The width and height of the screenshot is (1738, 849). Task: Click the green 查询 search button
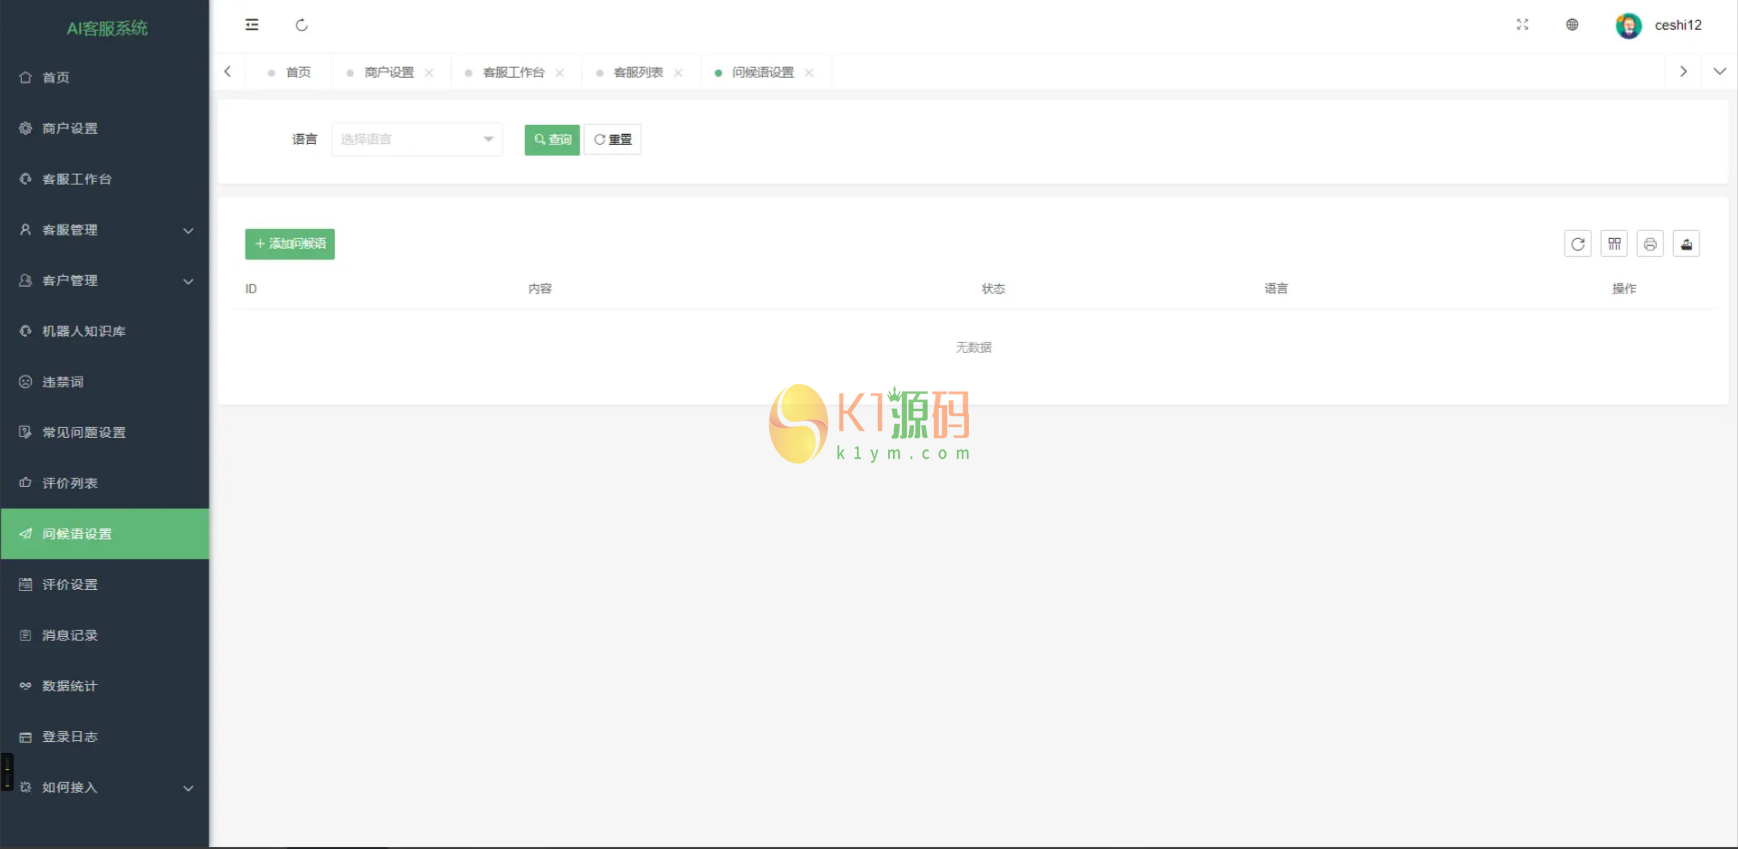pos(552,139)
